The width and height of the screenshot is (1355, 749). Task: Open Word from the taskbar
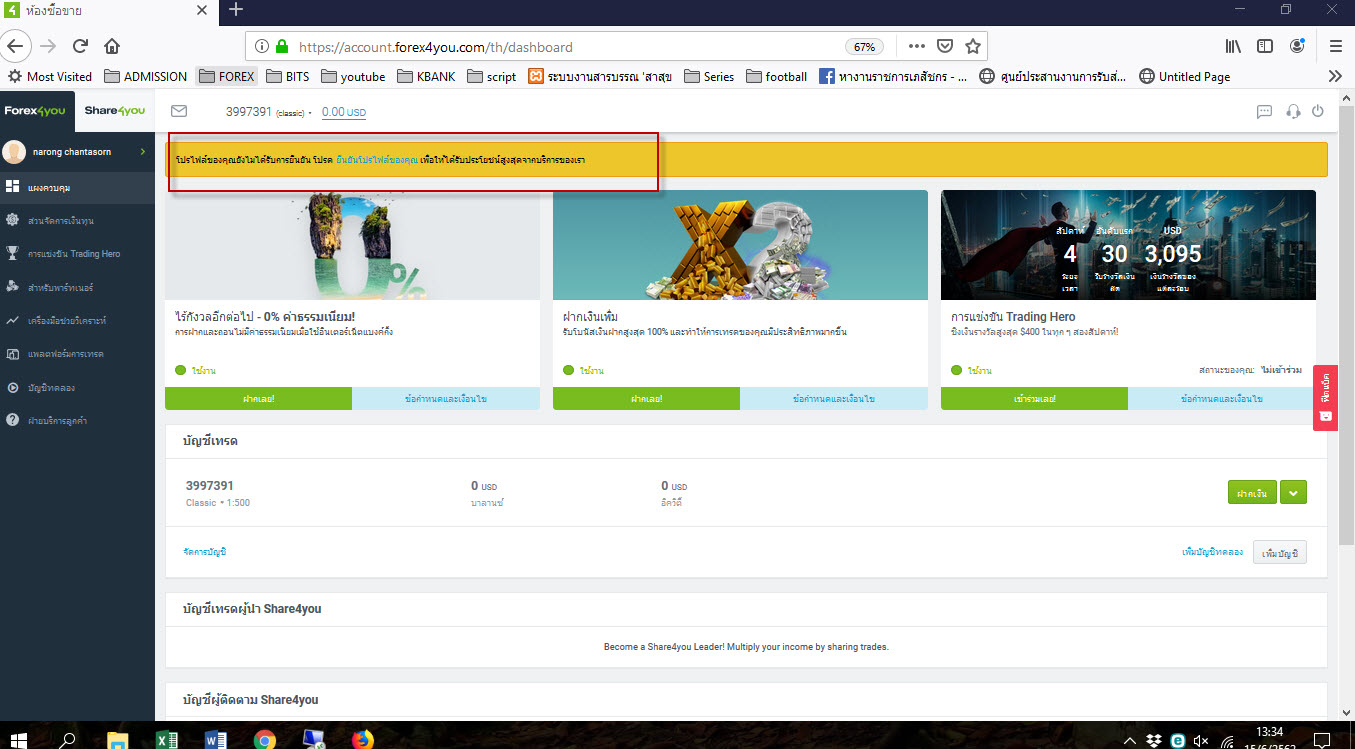pos(215,740)
